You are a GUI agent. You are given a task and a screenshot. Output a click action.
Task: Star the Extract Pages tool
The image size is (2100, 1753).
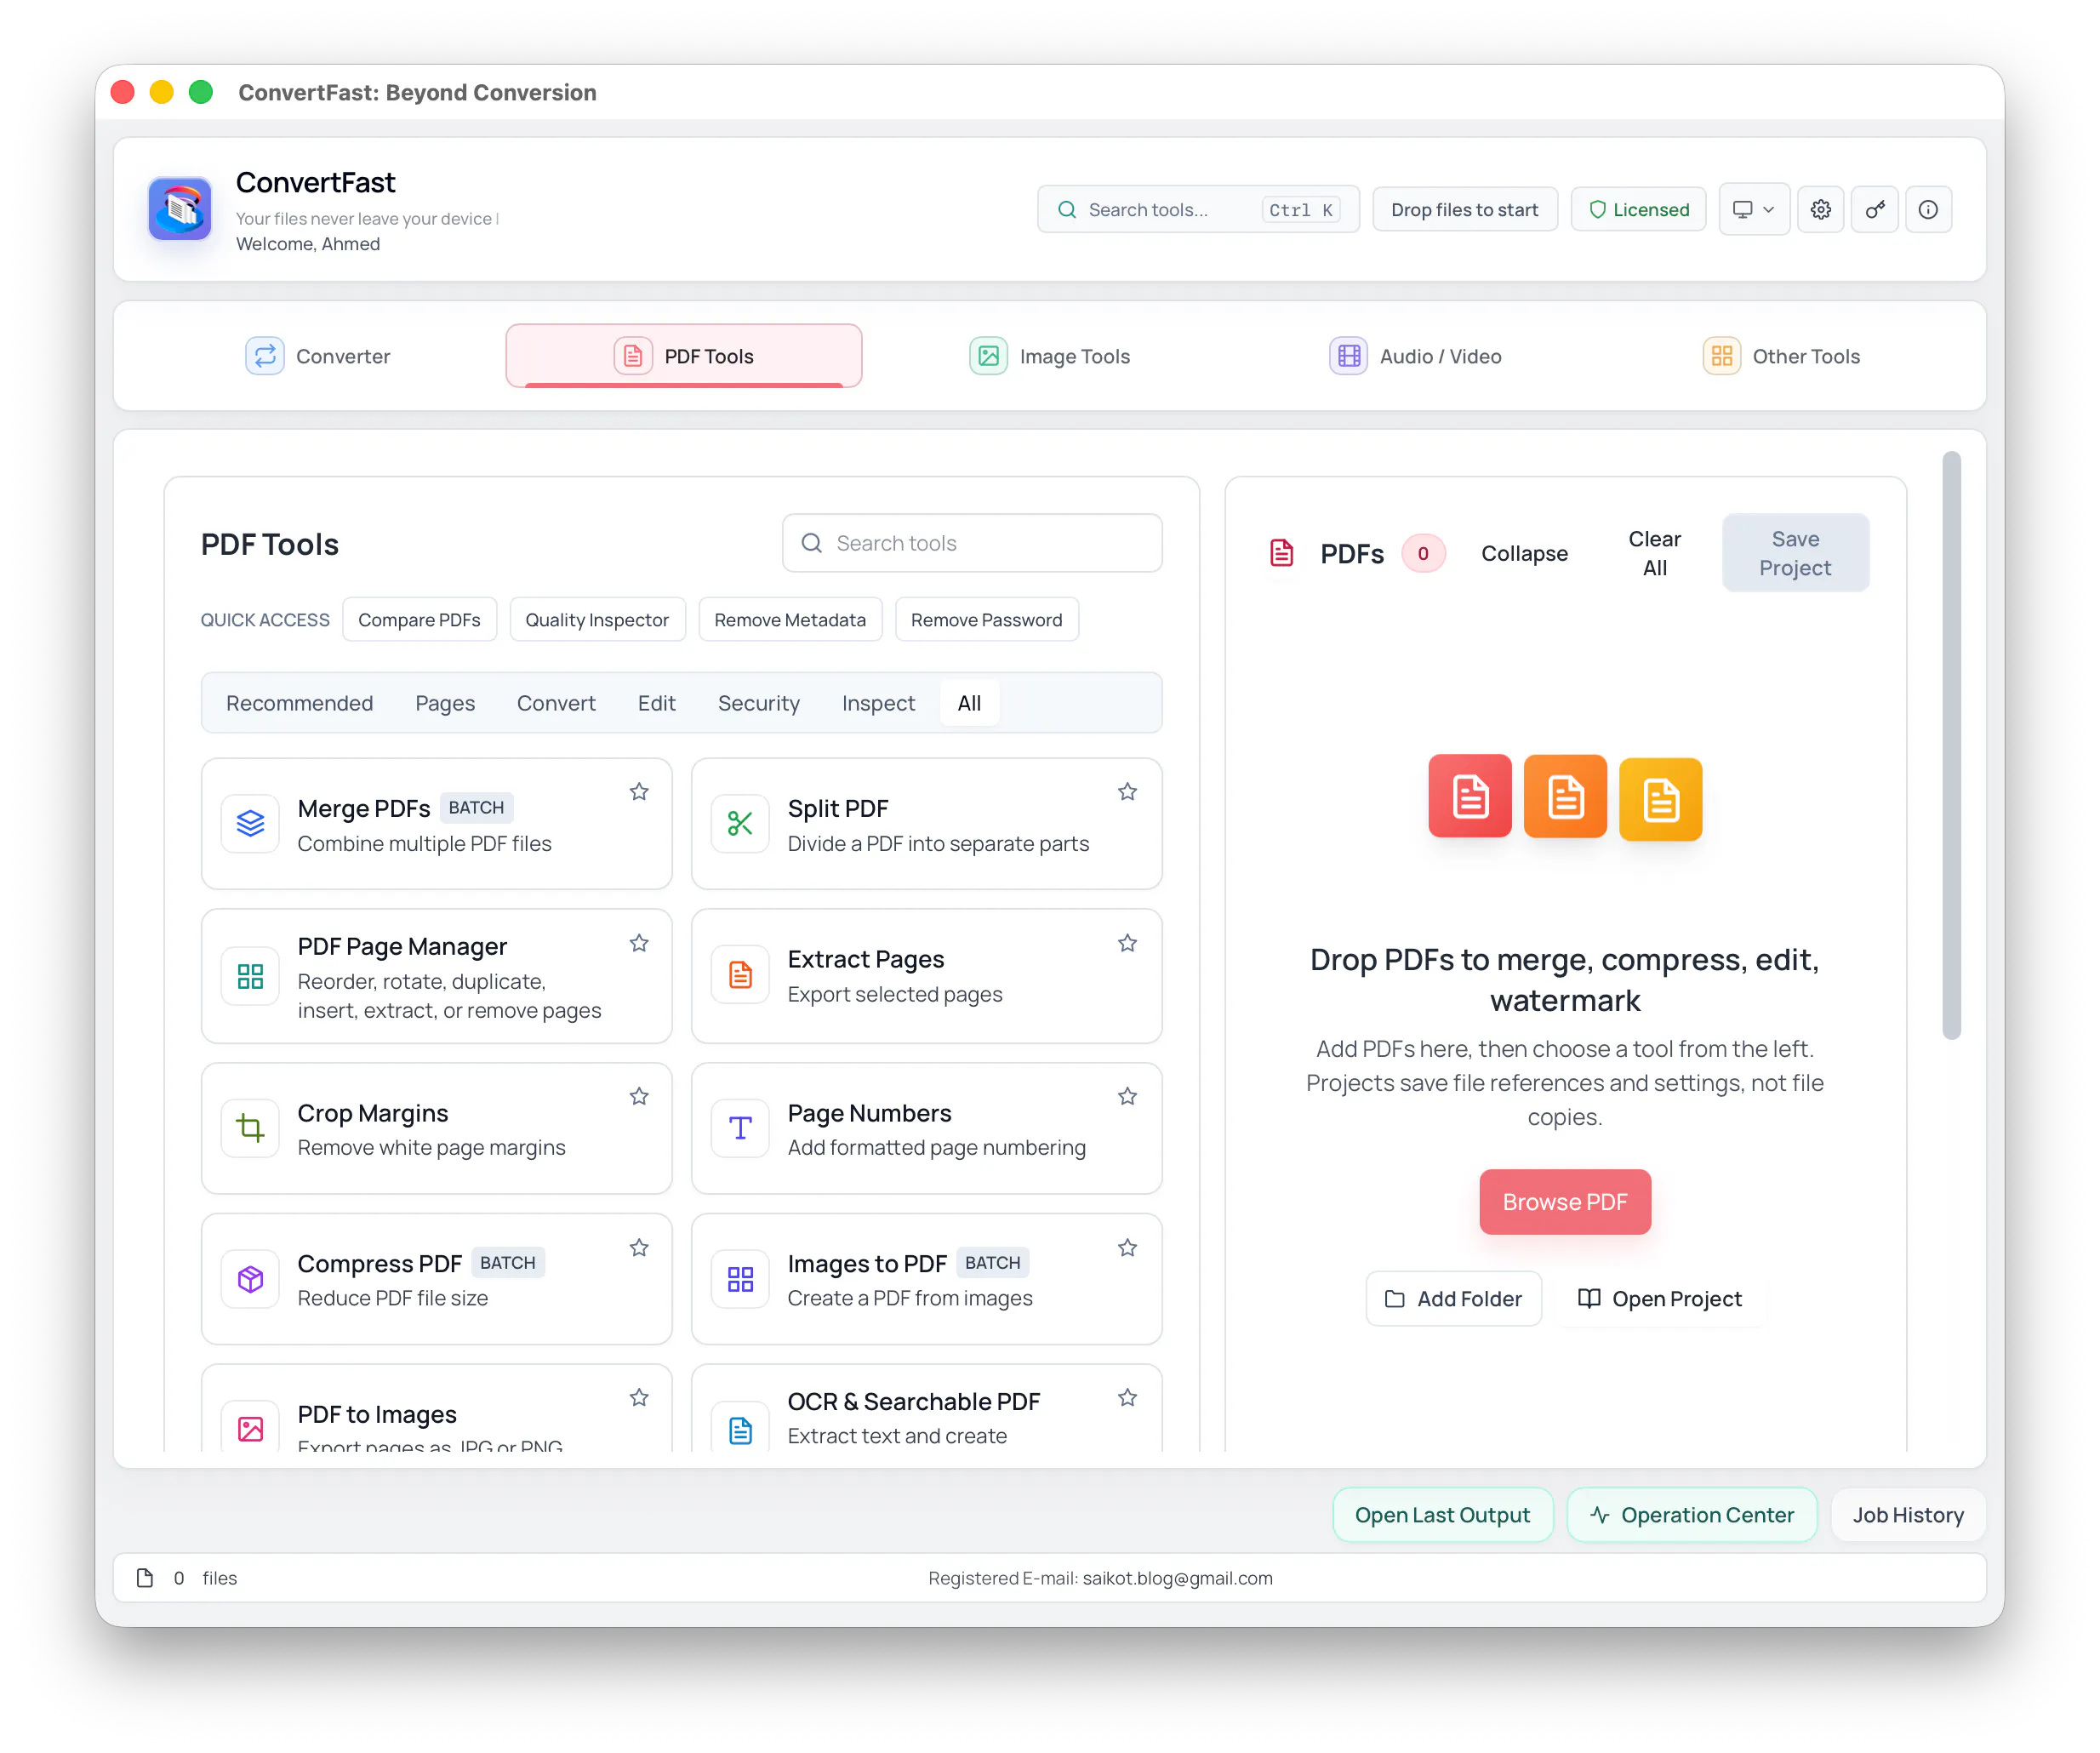(x=1128, y=943)
